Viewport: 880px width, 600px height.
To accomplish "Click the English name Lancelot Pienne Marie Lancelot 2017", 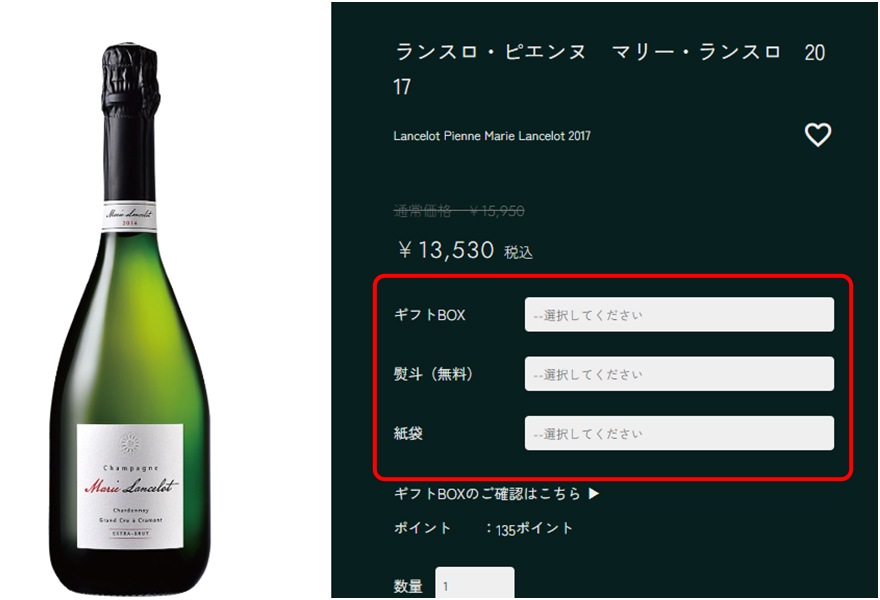I will 492,136.
